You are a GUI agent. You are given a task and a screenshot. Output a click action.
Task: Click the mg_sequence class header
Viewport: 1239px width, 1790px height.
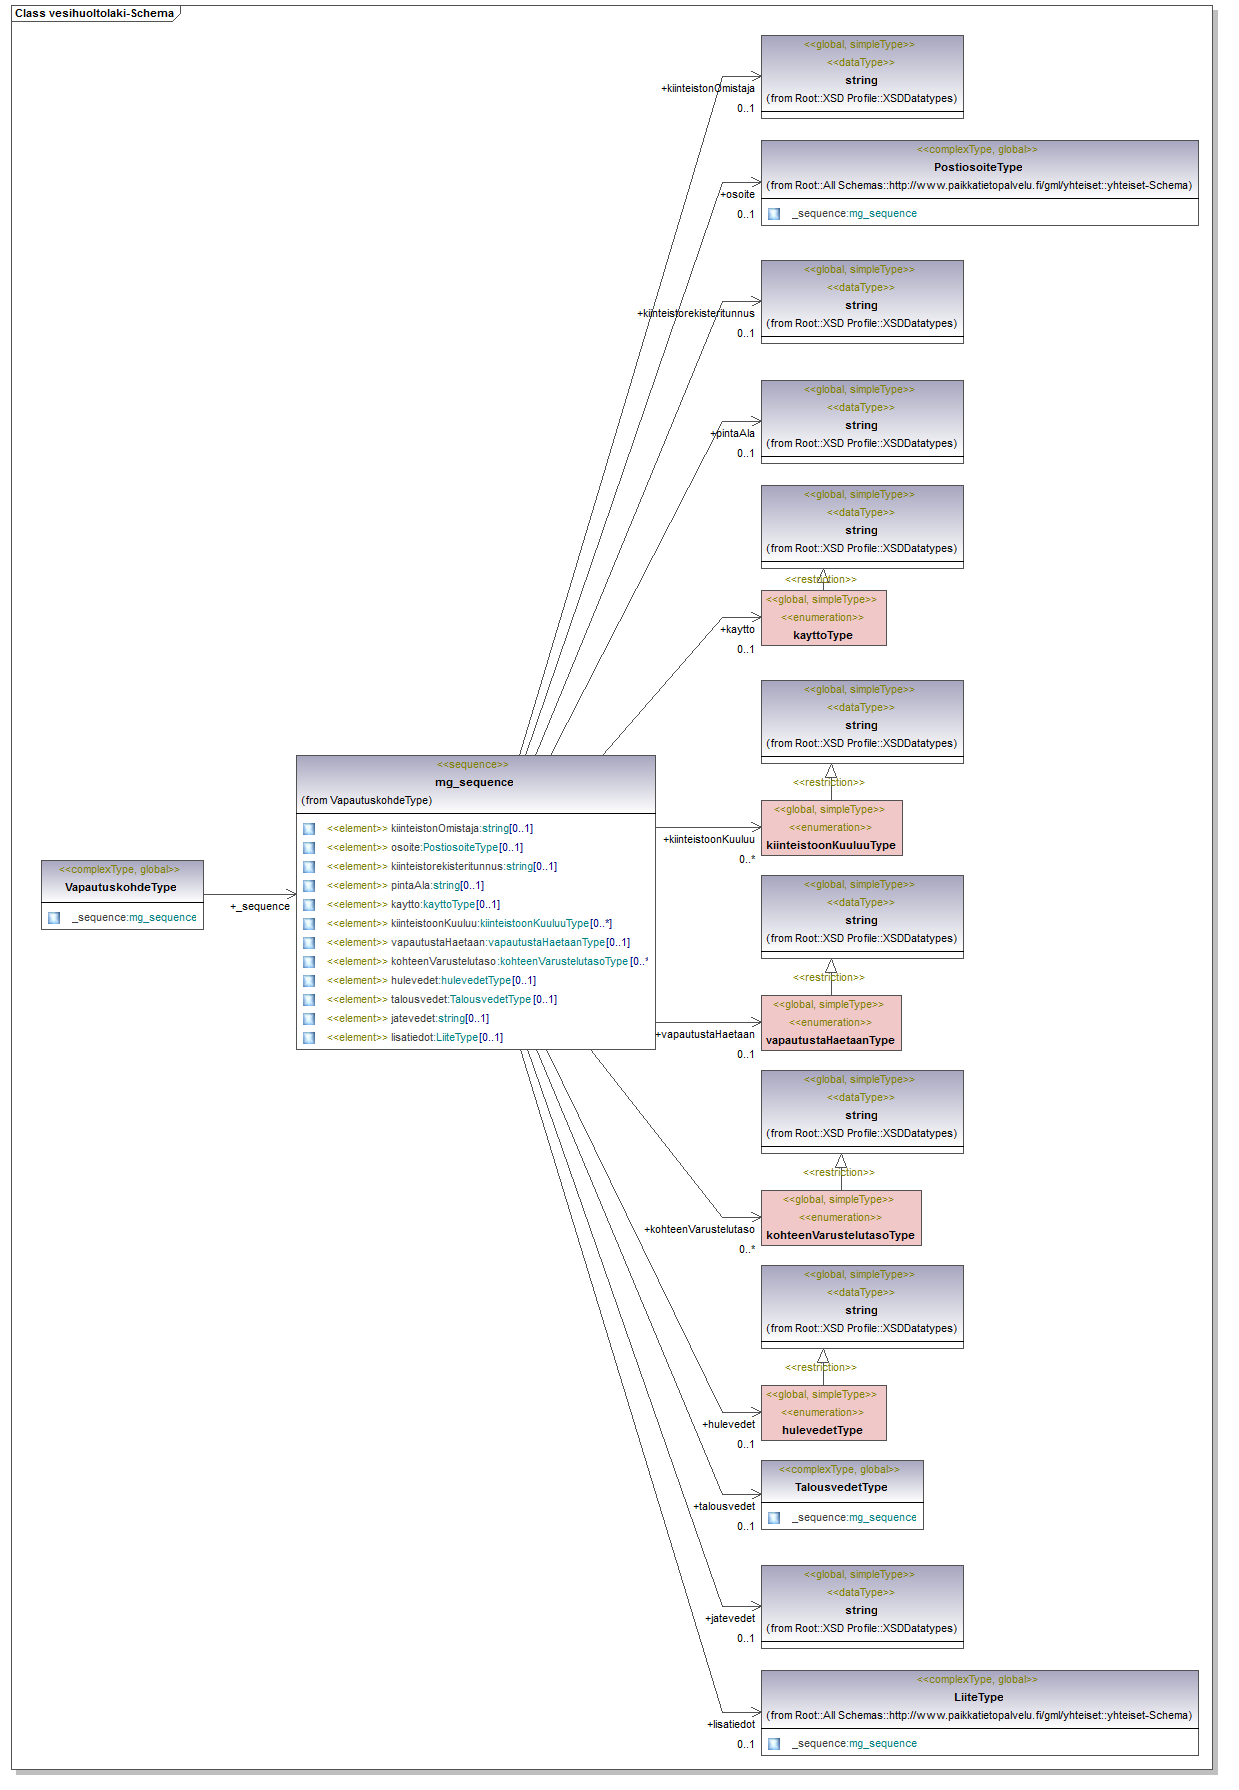475,783
